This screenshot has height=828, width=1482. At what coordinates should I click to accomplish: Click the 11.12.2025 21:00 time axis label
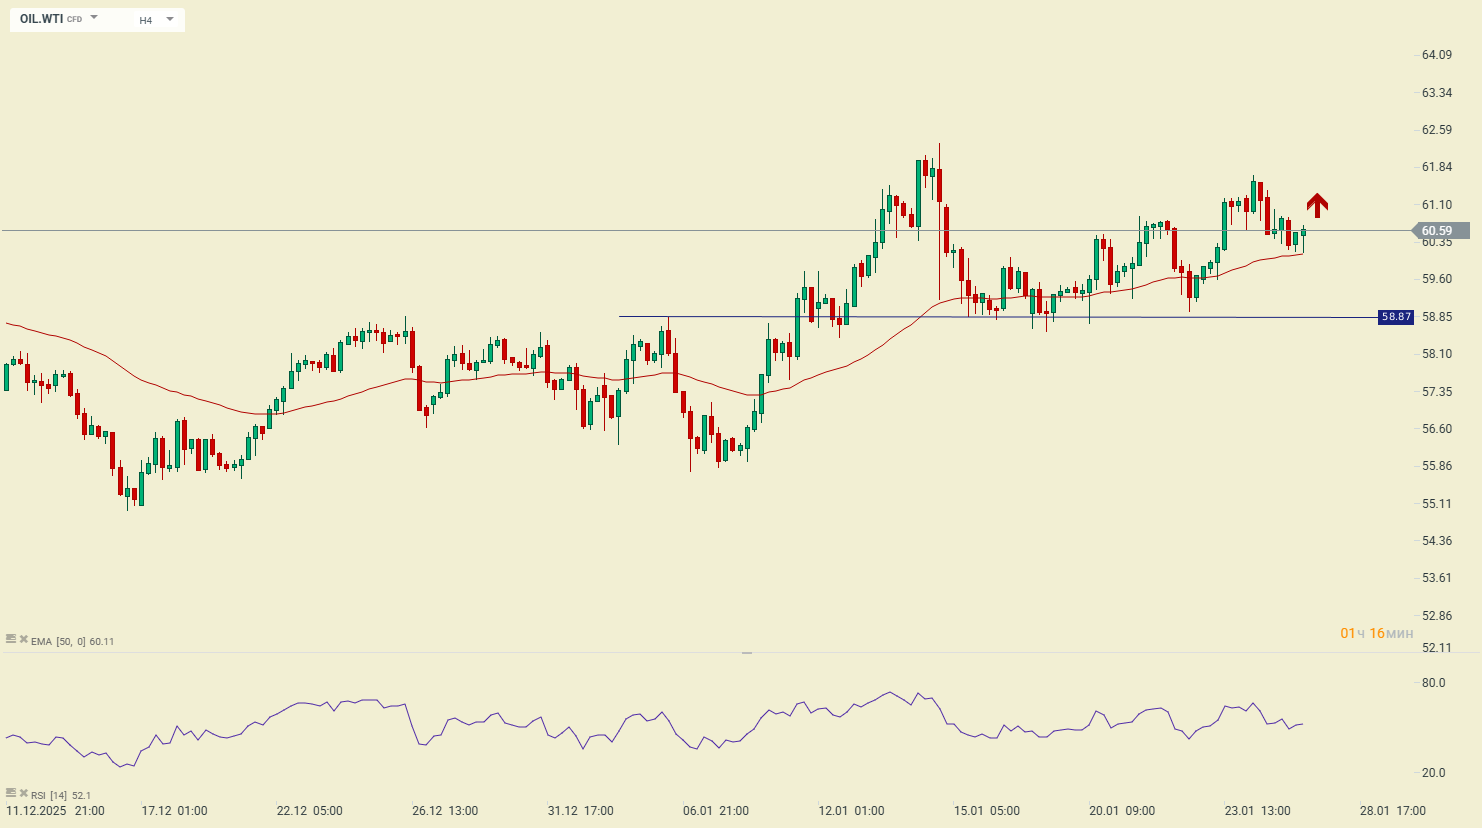pyautogui.click(x=55, y=811)
